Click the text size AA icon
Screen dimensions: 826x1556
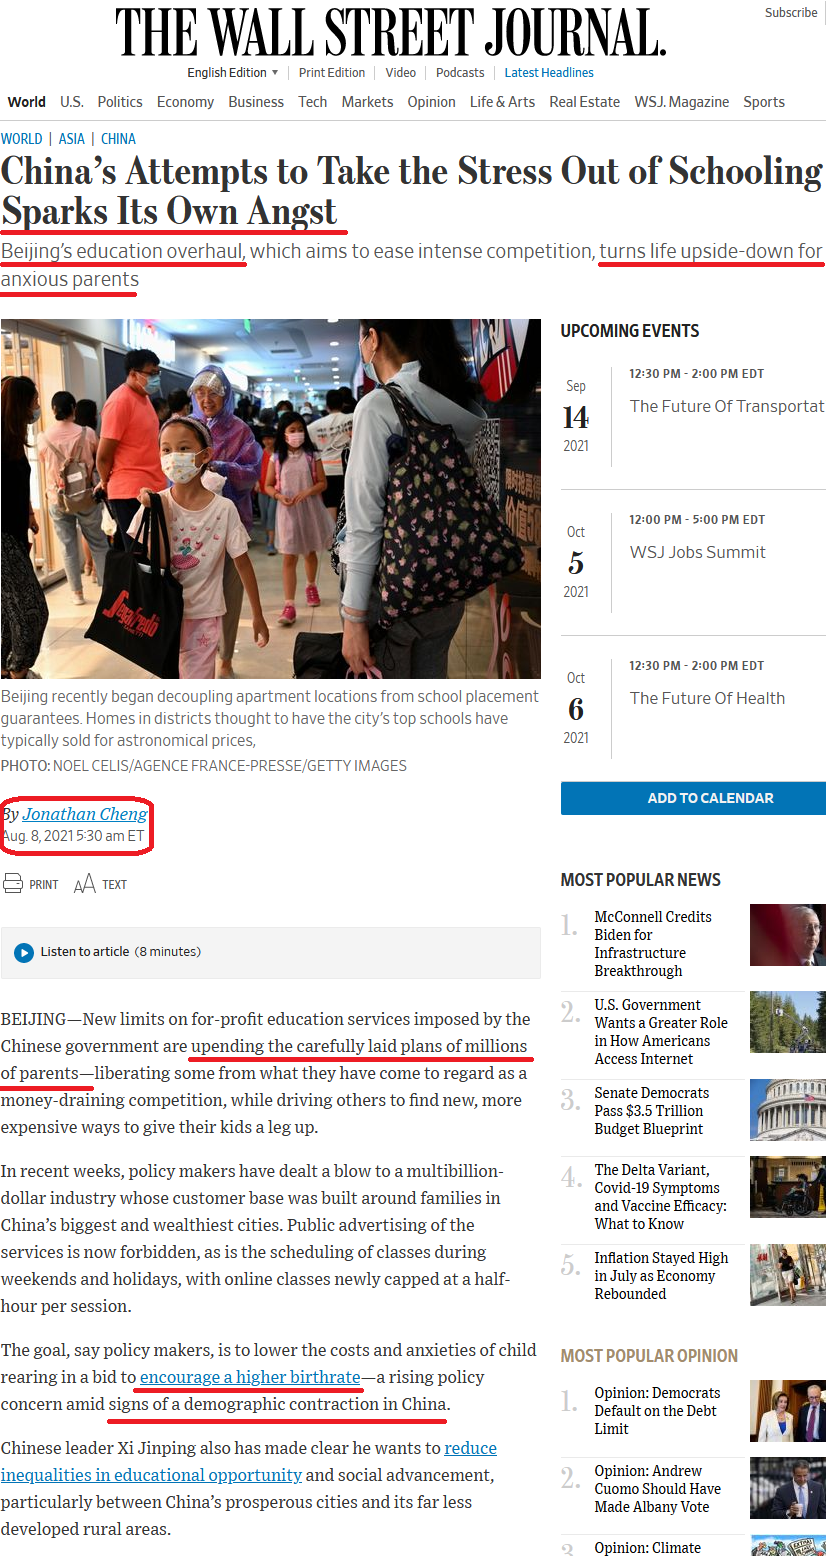[85, 884]
